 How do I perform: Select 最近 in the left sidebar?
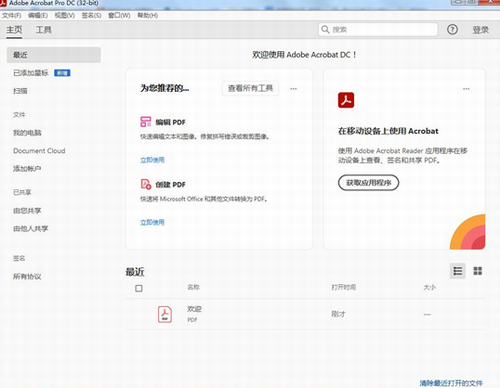pos(54,55)
